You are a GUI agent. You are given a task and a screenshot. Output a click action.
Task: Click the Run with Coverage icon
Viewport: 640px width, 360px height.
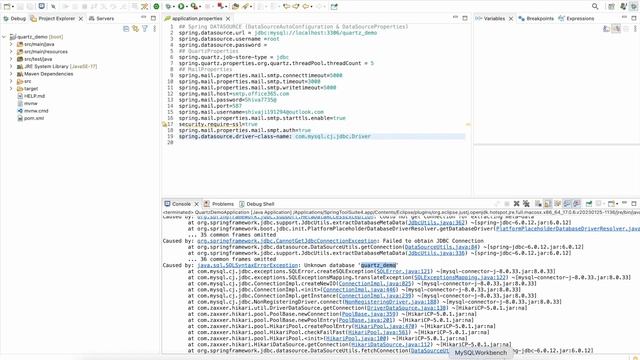coord(194,7)
